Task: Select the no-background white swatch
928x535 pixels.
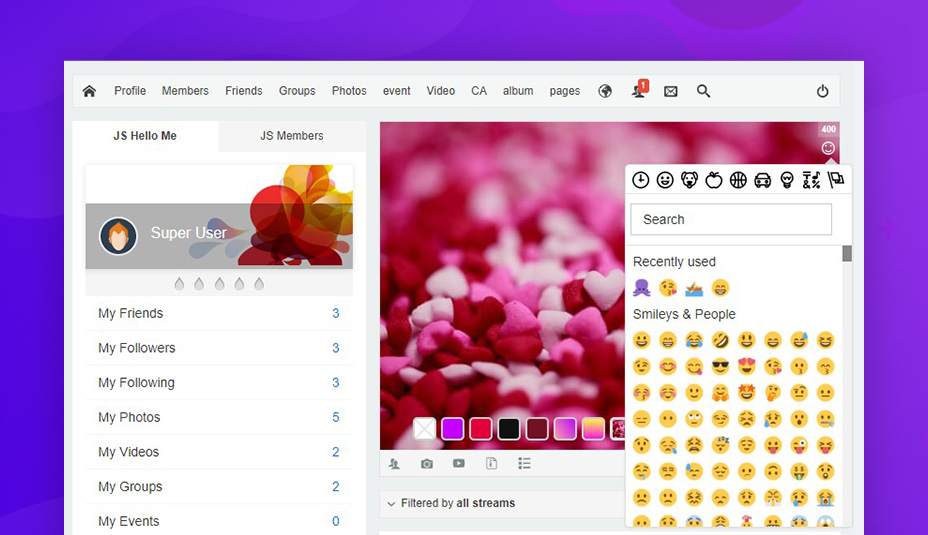Action: [x=424, y=428]
